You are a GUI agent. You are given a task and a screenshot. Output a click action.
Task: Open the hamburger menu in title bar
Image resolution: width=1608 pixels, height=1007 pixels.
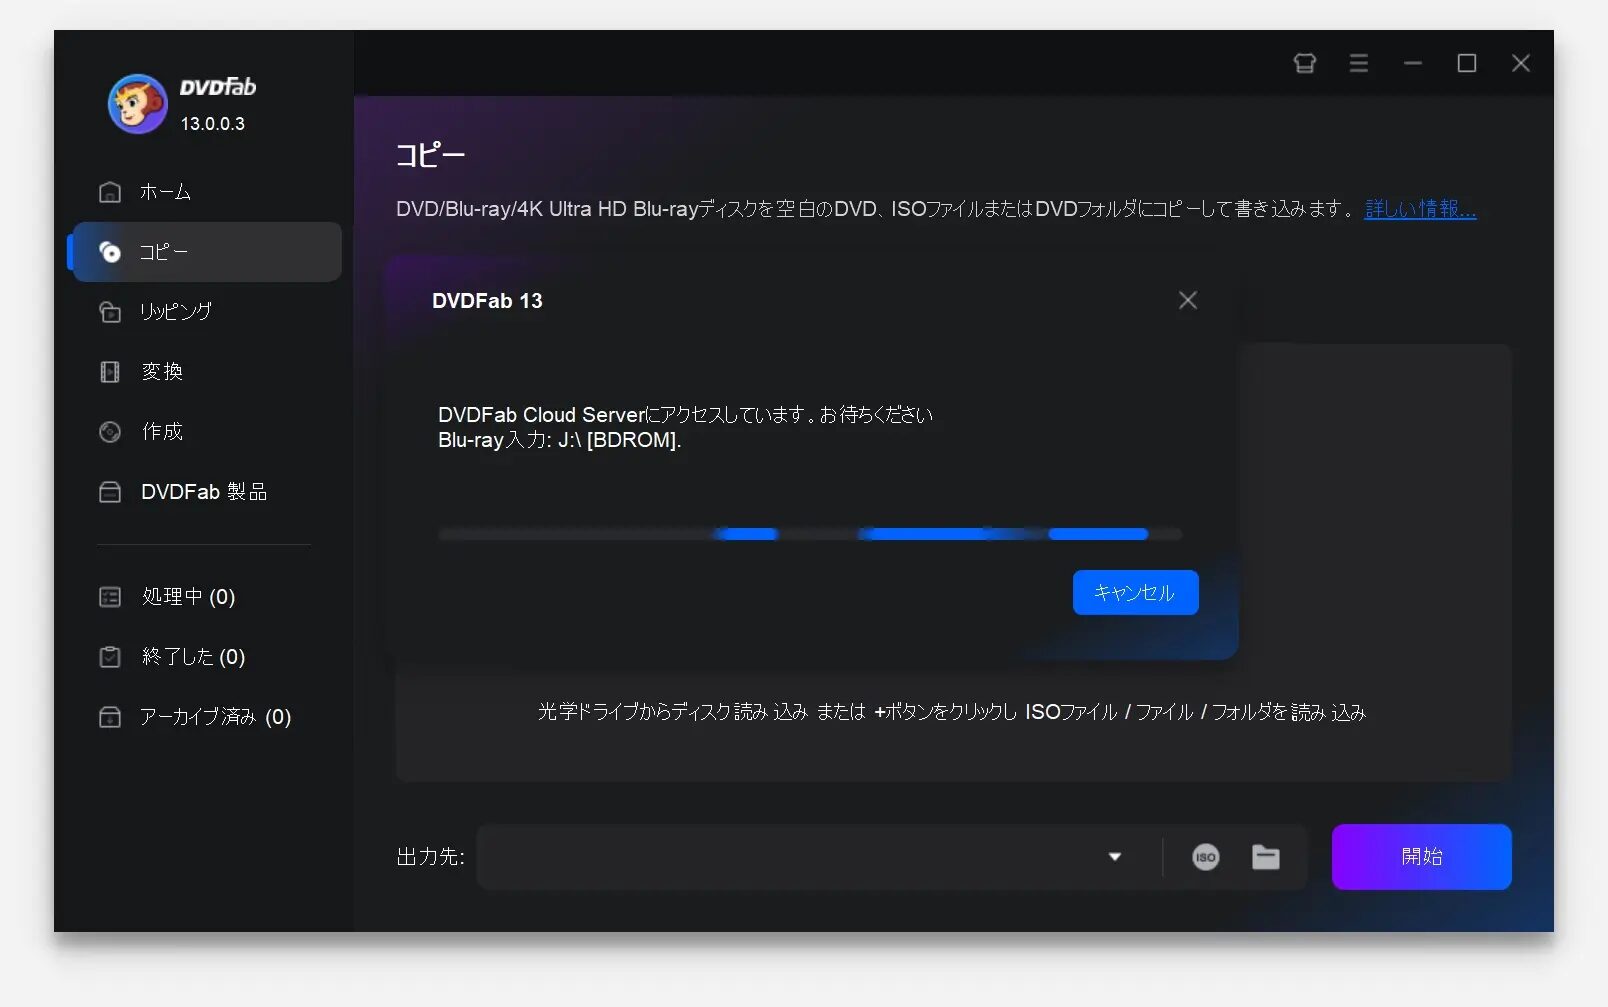tap(1358, 64)
